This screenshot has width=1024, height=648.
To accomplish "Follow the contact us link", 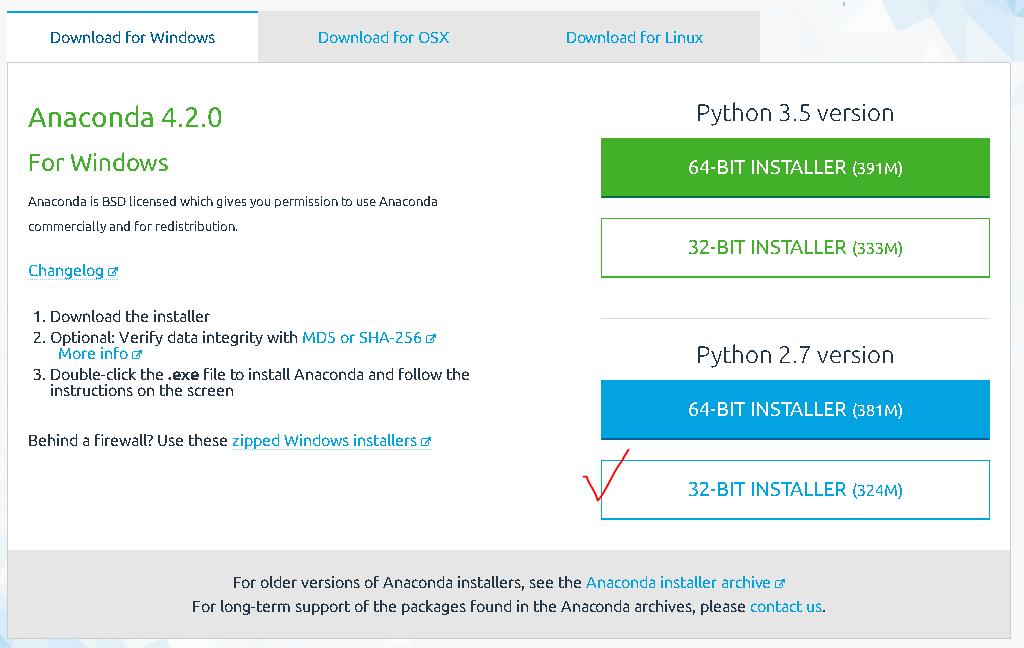I will click(786, 607).
